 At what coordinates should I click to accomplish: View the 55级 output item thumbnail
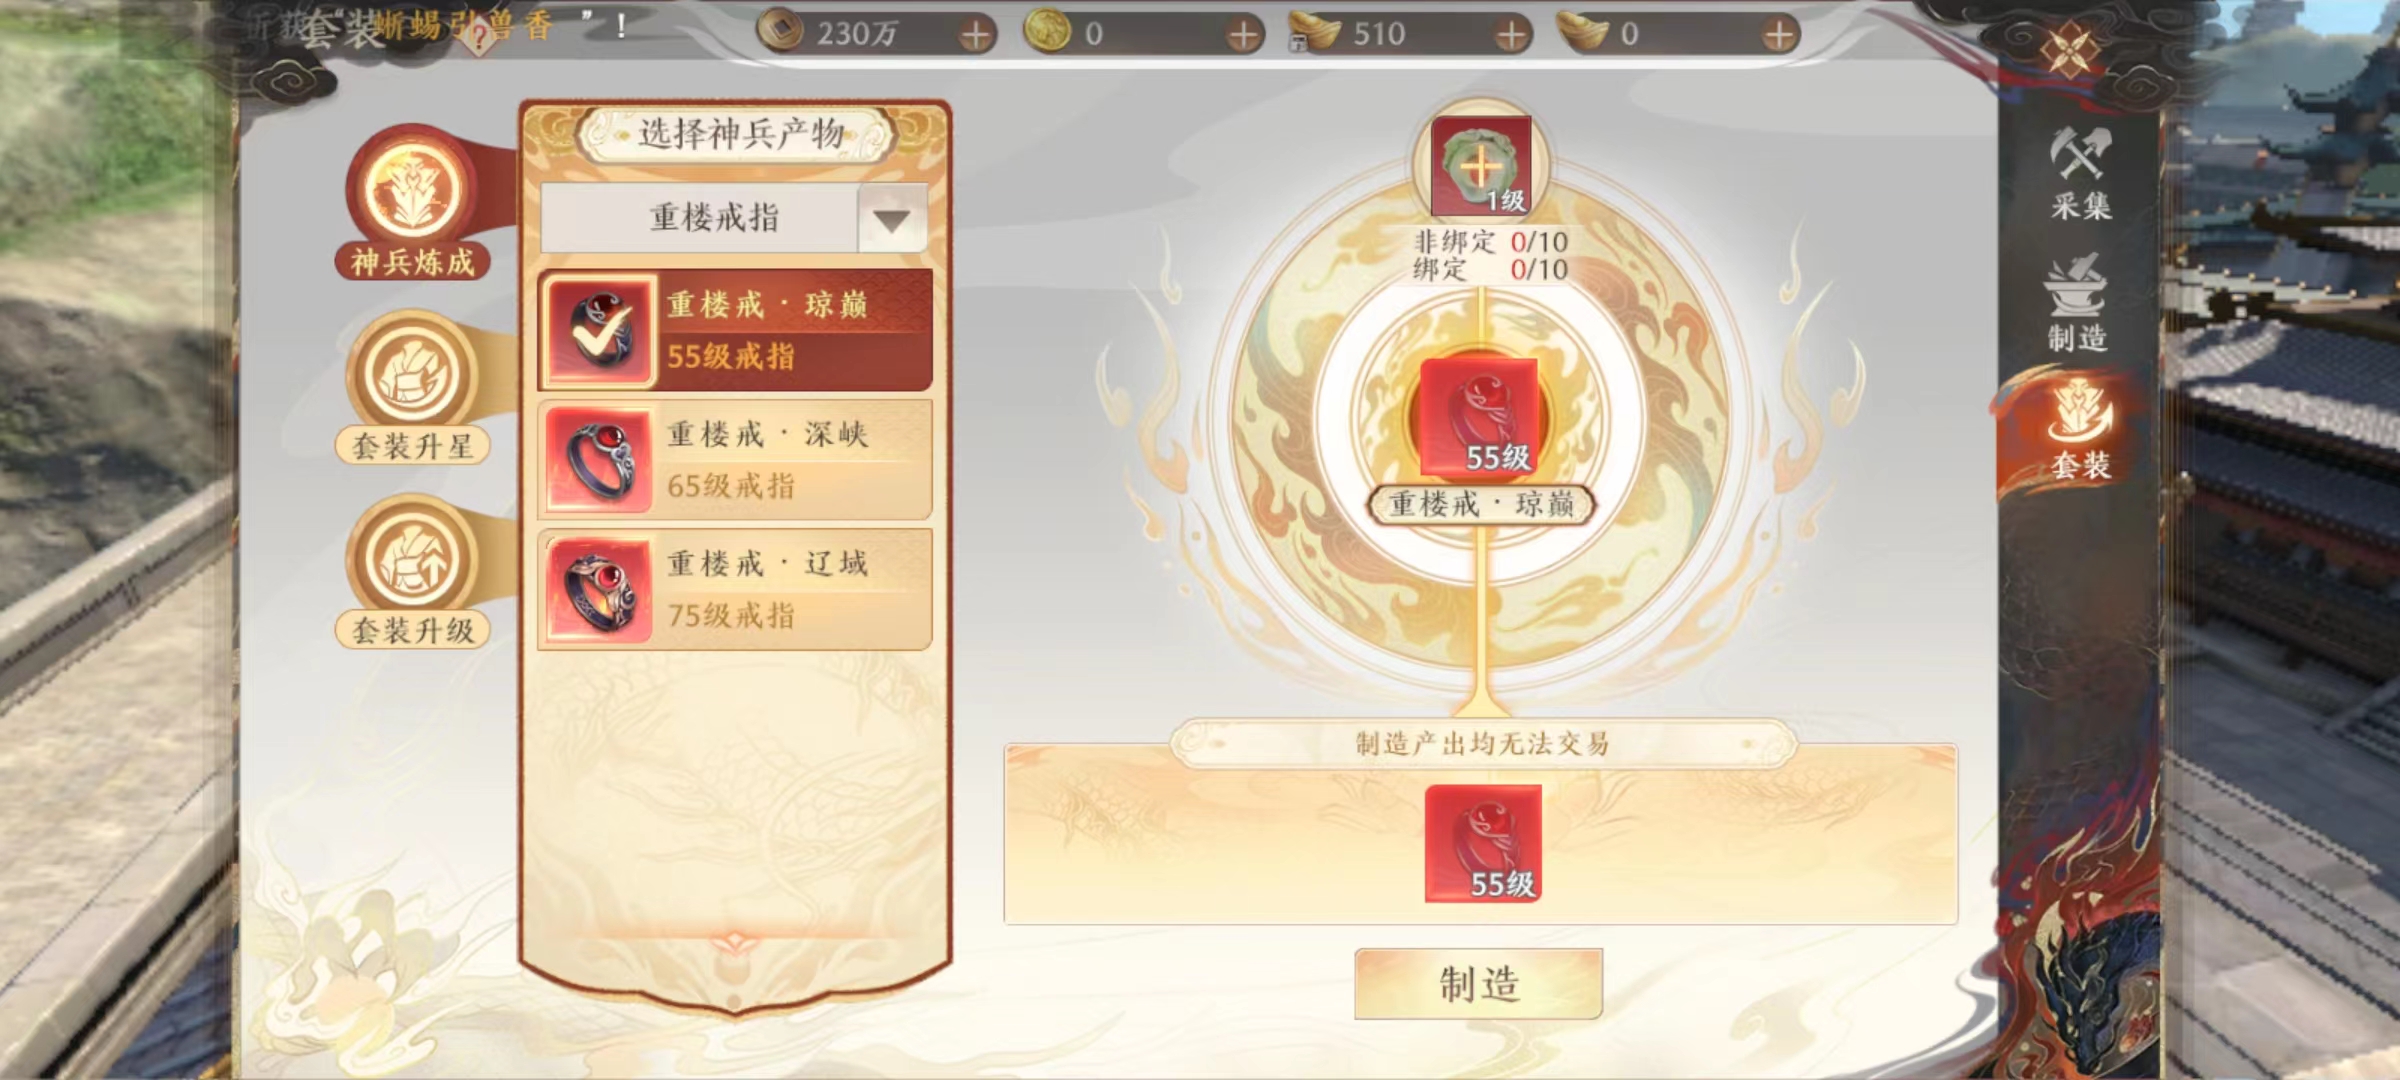click(x=1483, y=843)
